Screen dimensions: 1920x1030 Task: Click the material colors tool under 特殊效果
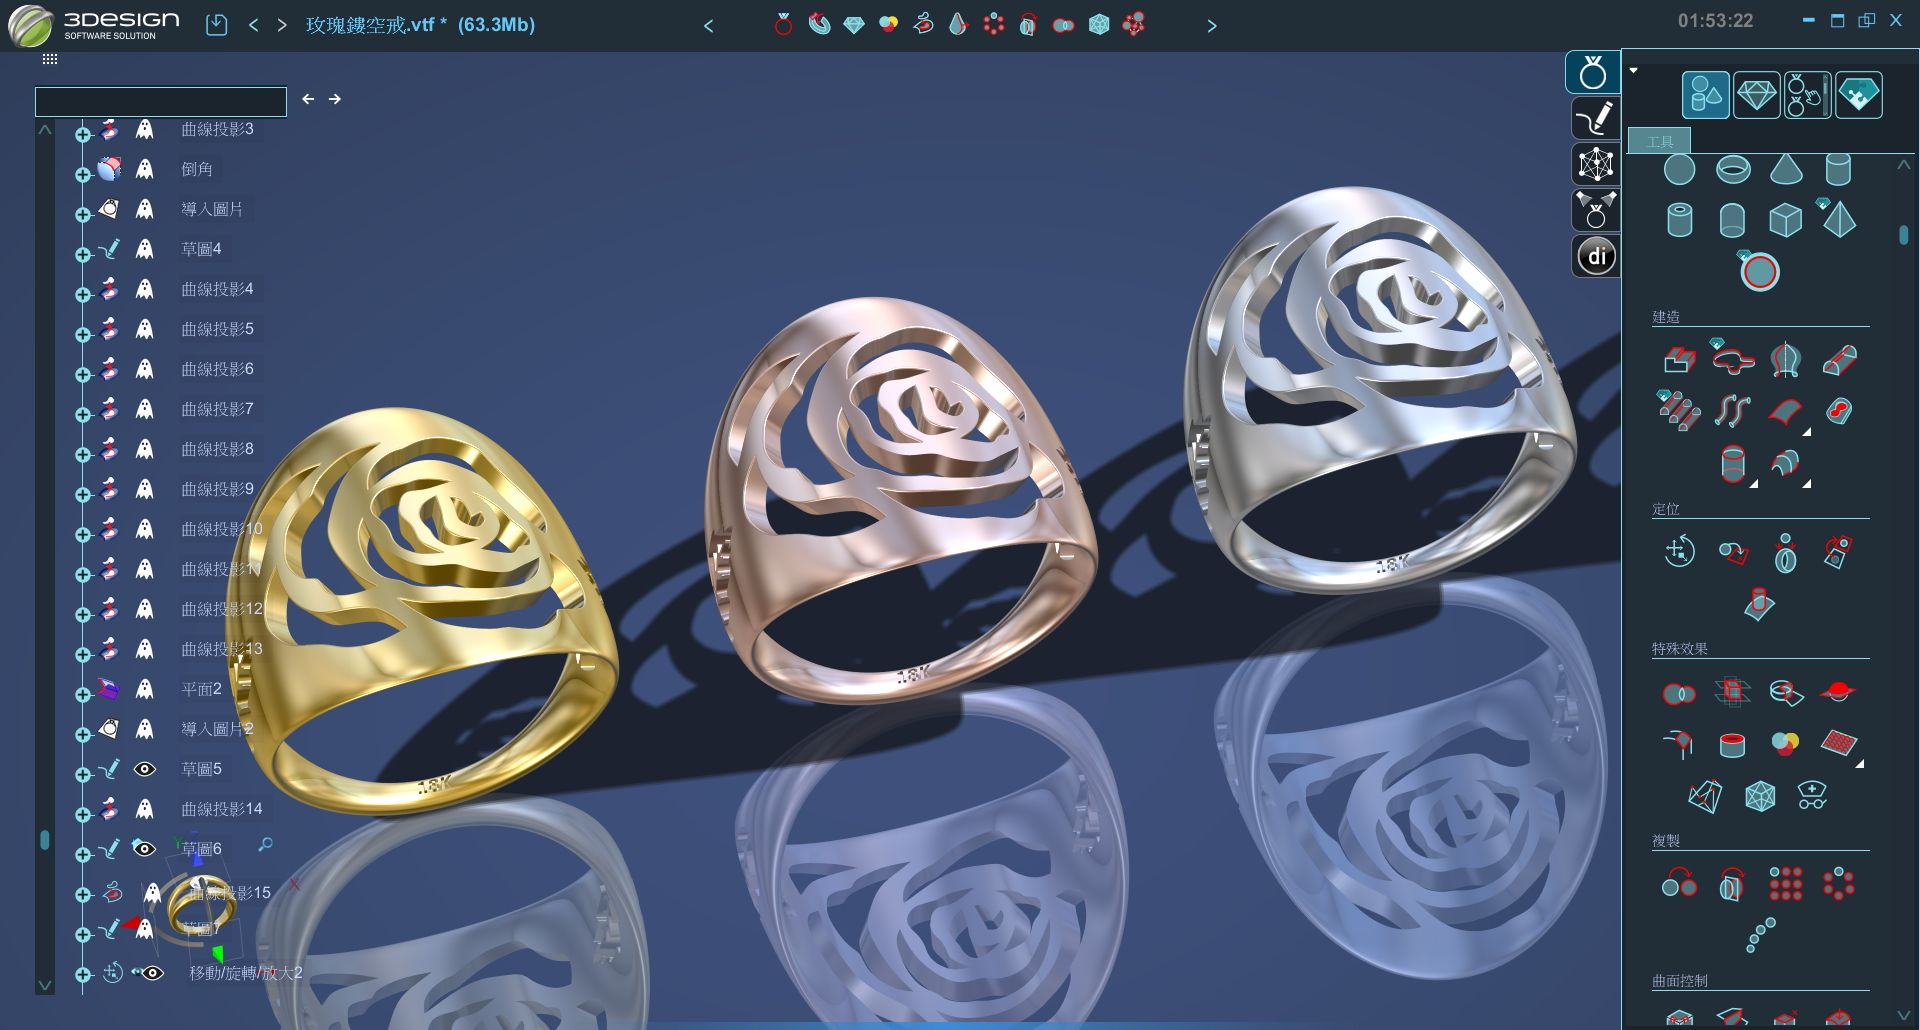pos(1785,743)
